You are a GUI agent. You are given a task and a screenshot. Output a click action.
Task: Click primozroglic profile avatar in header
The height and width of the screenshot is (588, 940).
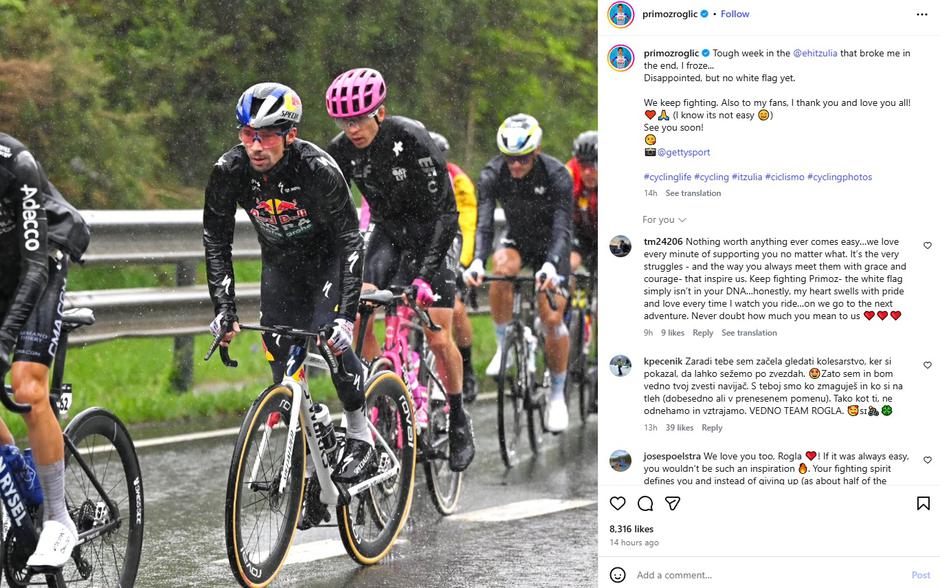(620, 14)
